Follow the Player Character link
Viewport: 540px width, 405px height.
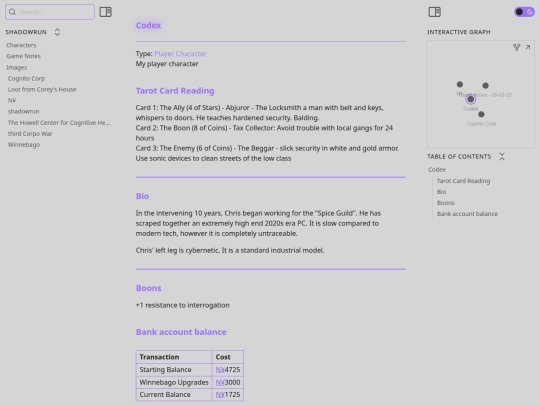180,54
